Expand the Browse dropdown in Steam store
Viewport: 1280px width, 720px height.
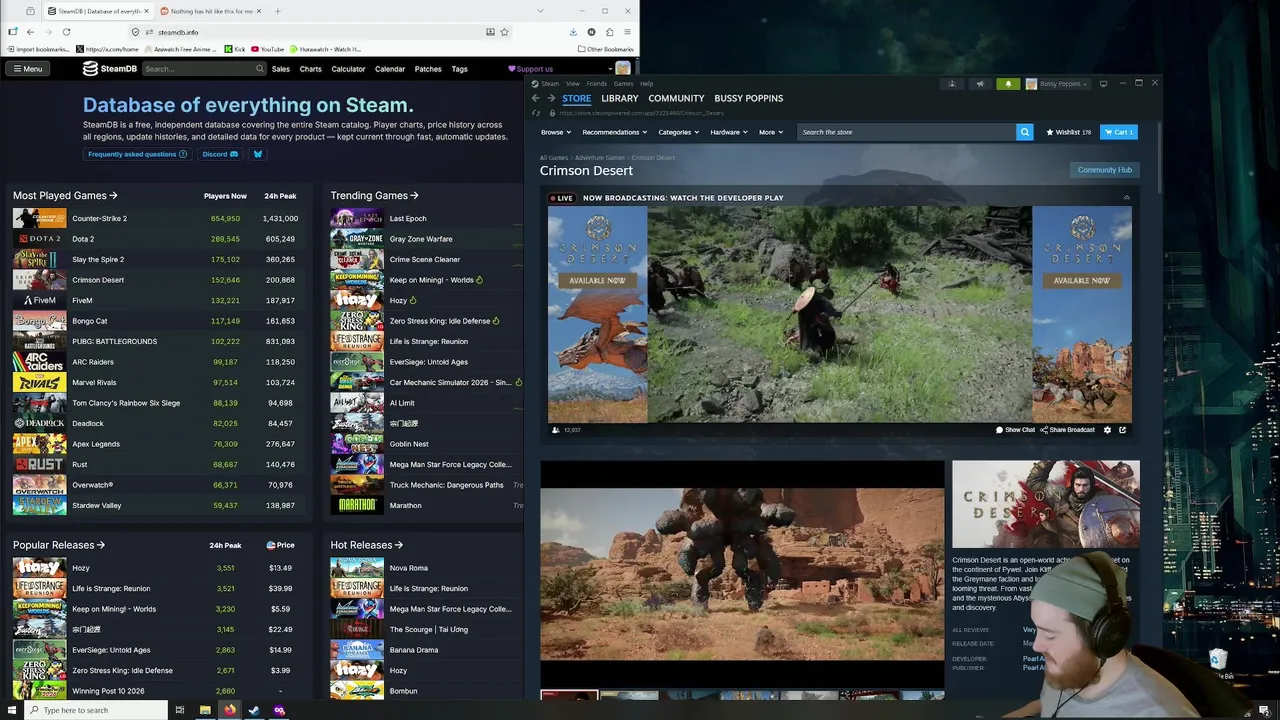555,132
